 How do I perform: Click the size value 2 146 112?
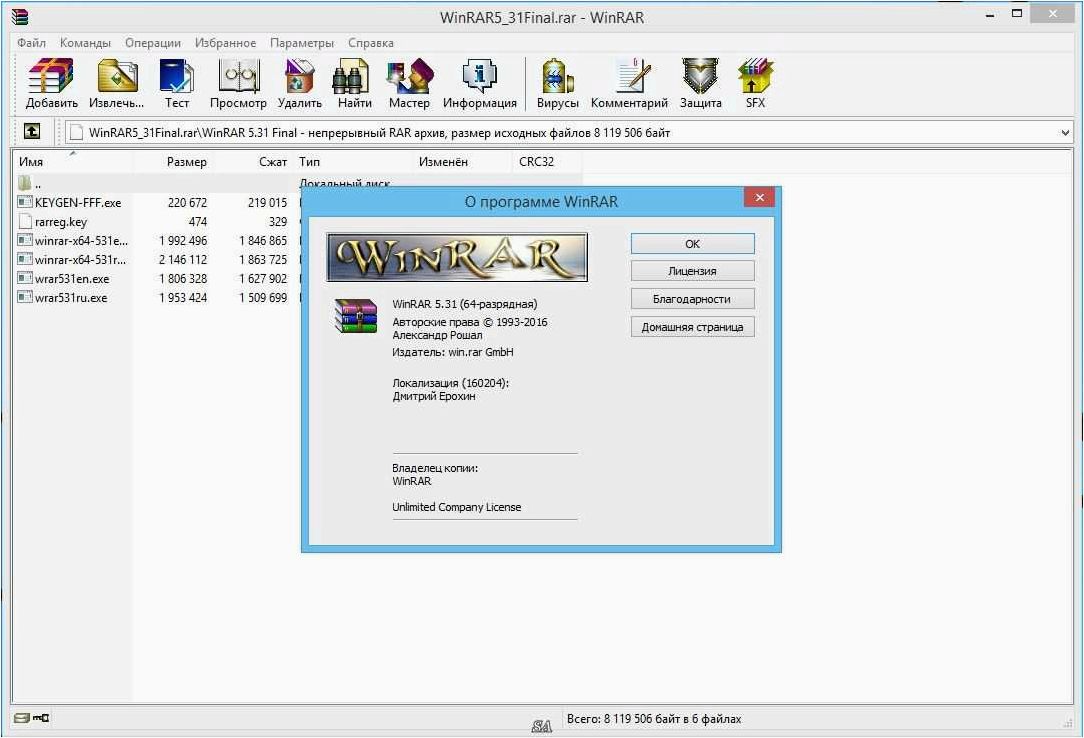point(183,259)
